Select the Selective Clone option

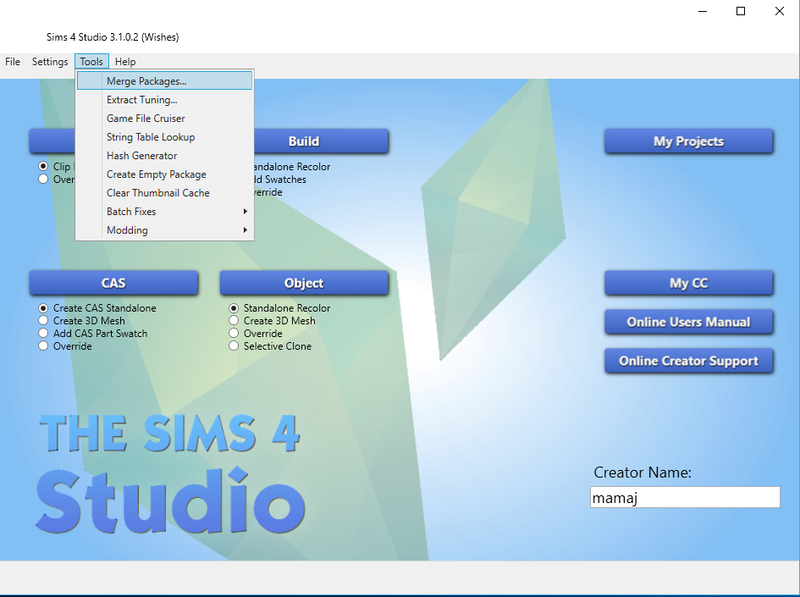tap(234, 346)
